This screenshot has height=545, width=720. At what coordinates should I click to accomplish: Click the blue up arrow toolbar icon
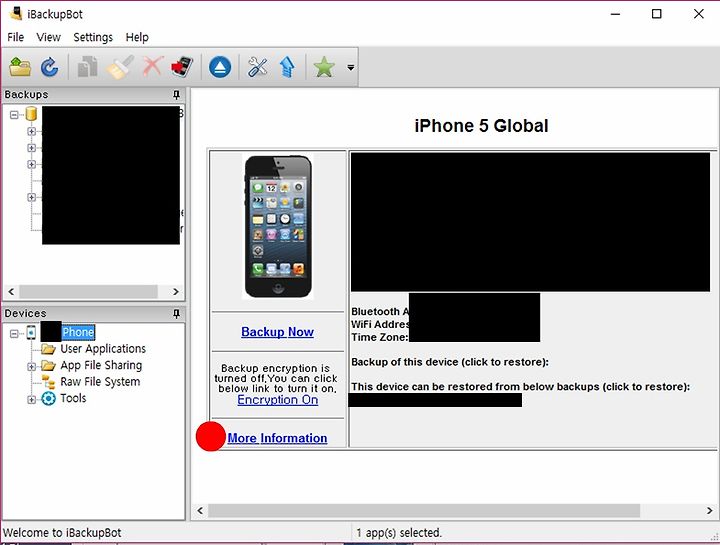point(287,67)
